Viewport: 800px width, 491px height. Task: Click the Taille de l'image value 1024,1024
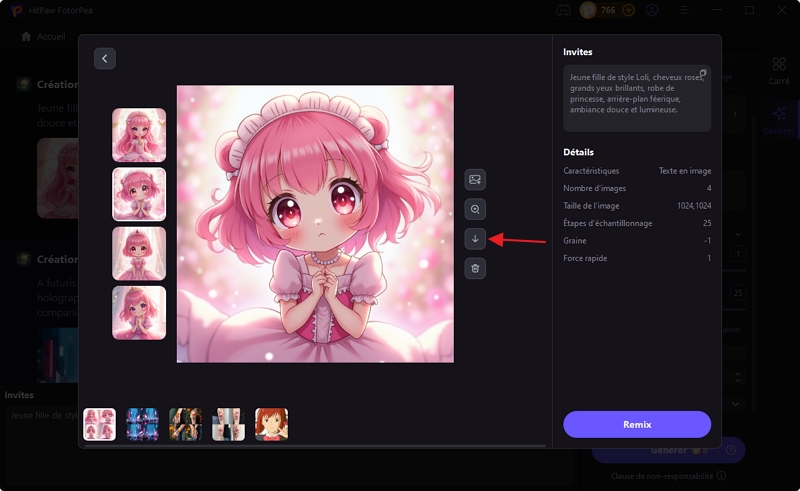click(x=694, y=206)
